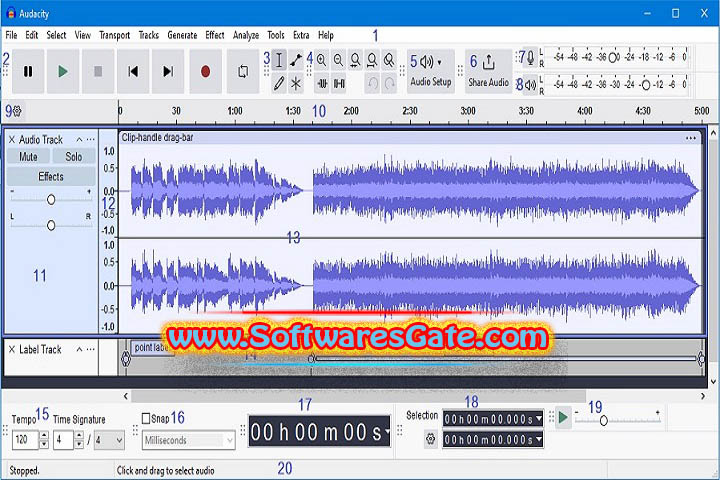Adjust the Audio Track gain slider
The height and width of the screenshot is (480, 720).
[51, 199]
